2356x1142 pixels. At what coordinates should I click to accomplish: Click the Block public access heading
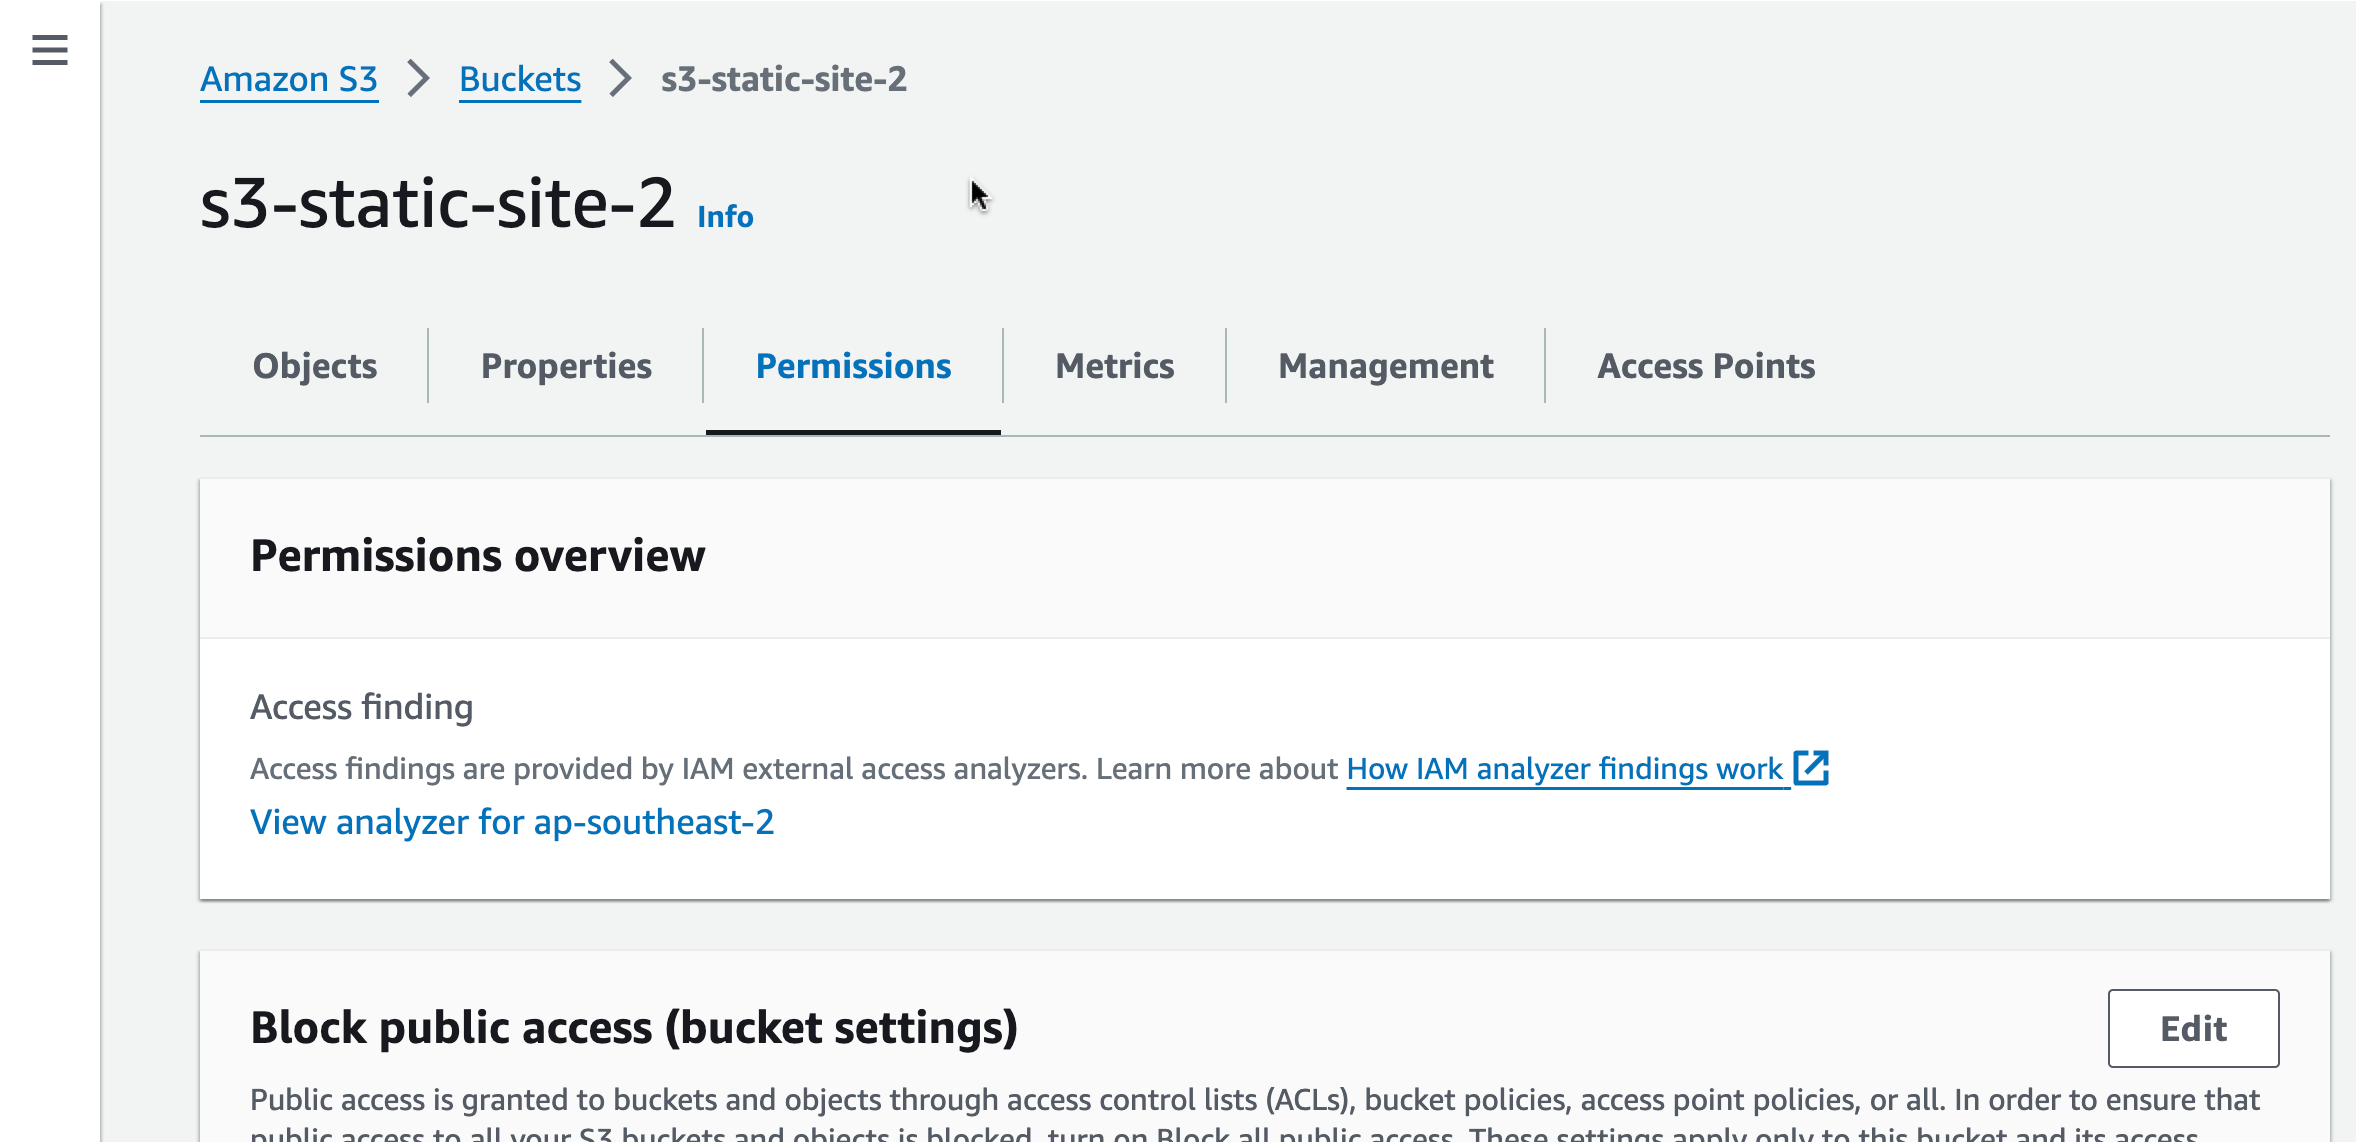pyautogui.click(x=634, y=1028)
